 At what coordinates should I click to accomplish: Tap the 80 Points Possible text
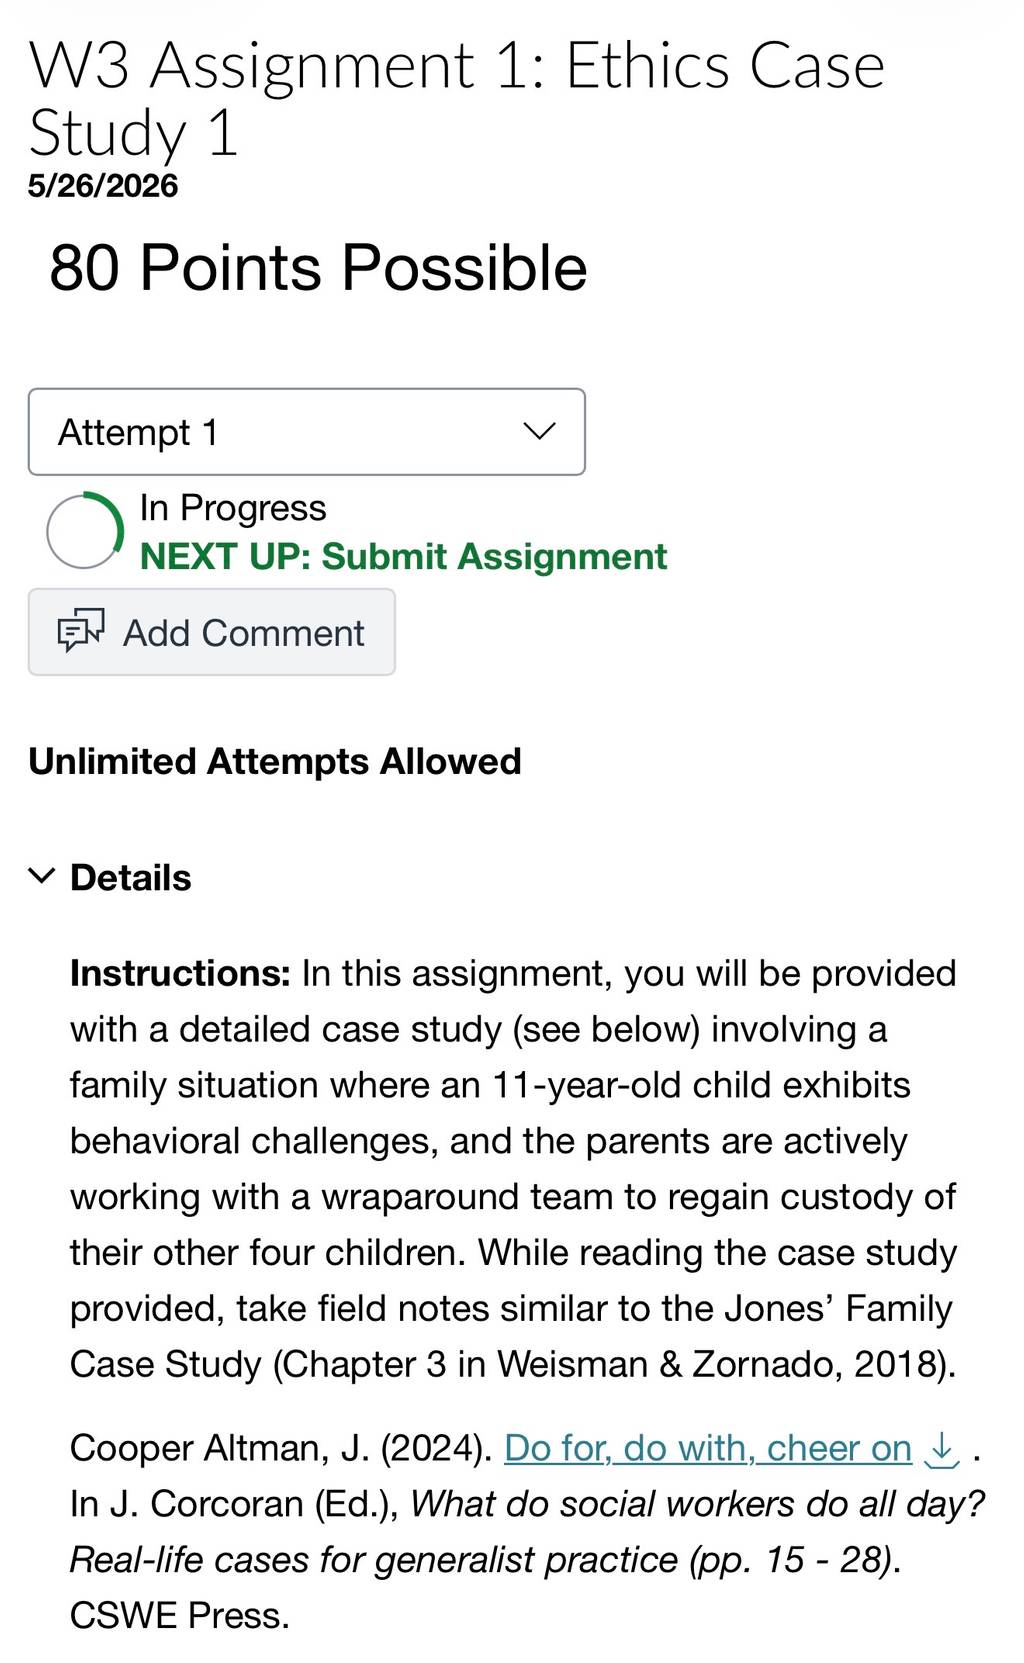pyautogui.click(x=318, y=268)
